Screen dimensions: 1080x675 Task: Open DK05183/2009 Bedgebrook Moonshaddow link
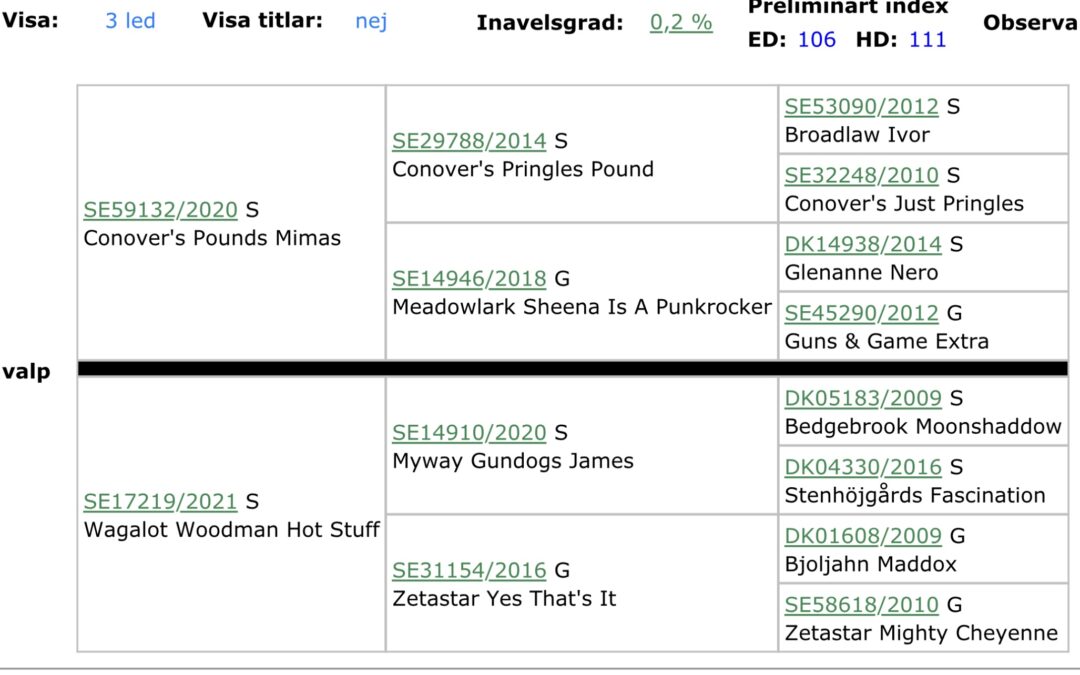(863, 398)
